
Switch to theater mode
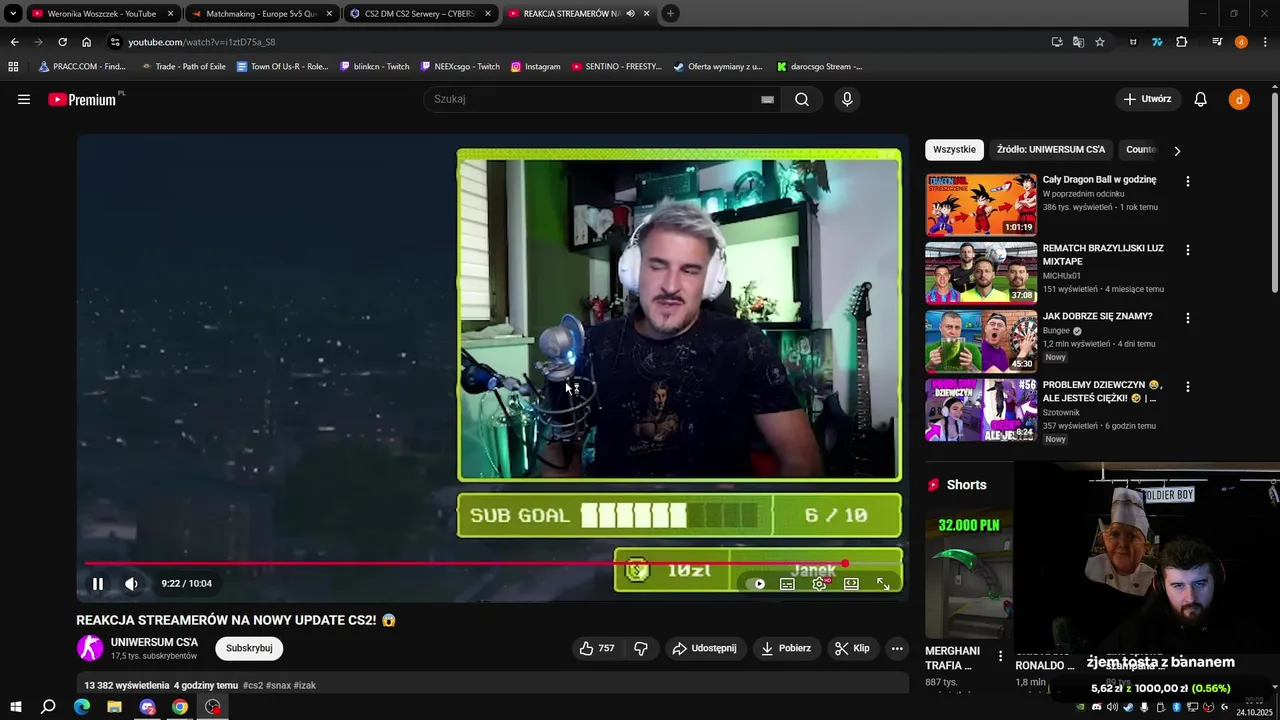pyautogui.click(x=851, y=584)
